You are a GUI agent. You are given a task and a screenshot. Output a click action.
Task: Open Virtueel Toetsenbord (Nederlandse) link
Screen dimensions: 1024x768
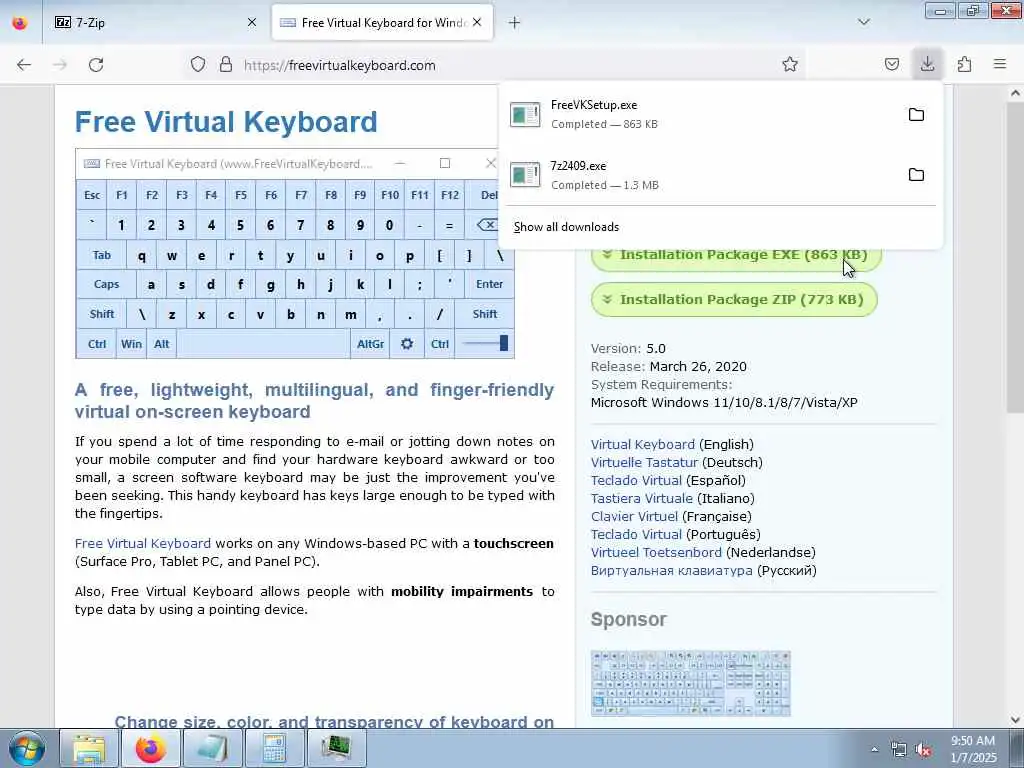coord(656,552)
